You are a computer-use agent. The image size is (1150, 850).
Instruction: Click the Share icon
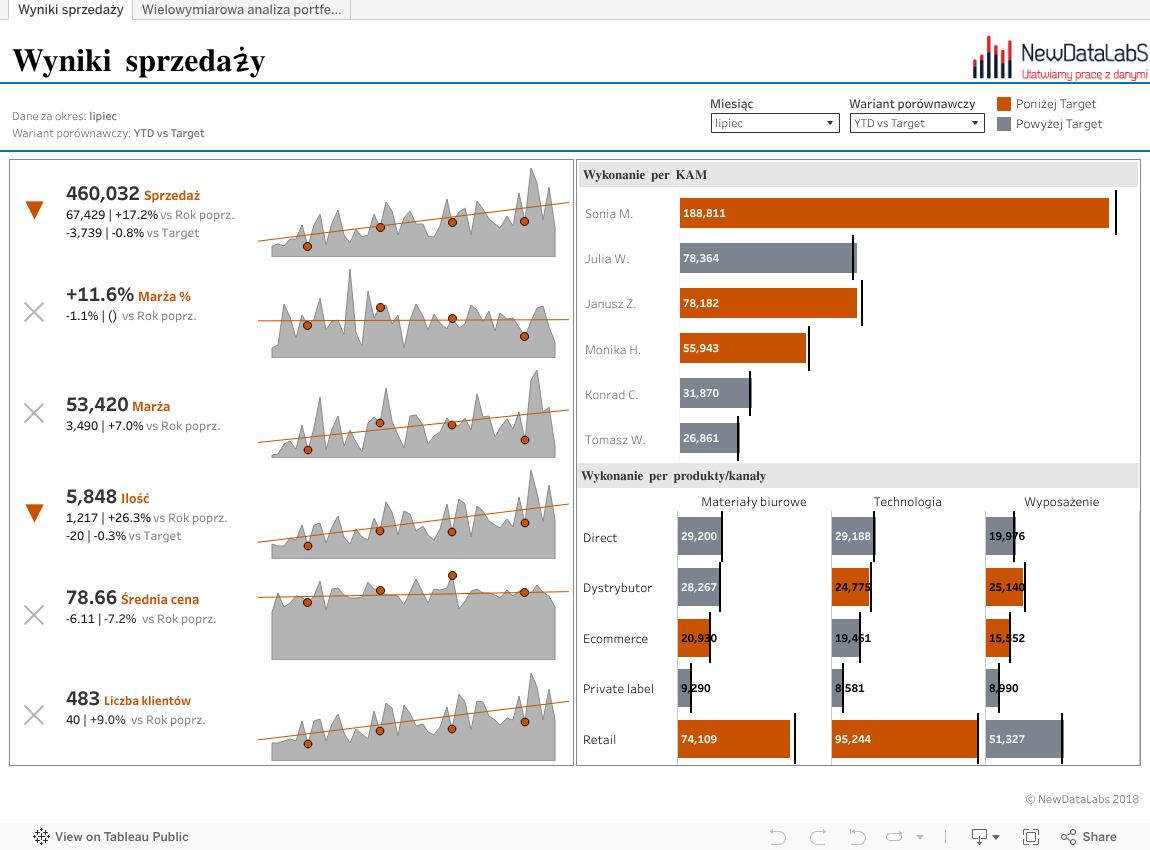pos(1069,837)
